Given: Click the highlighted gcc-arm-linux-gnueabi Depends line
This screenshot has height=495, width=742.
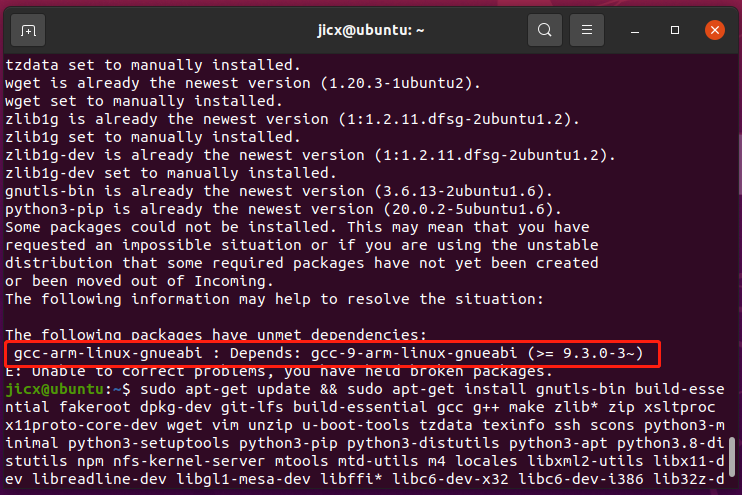Looking at the screenshot, I should click(x=328, y=353).
